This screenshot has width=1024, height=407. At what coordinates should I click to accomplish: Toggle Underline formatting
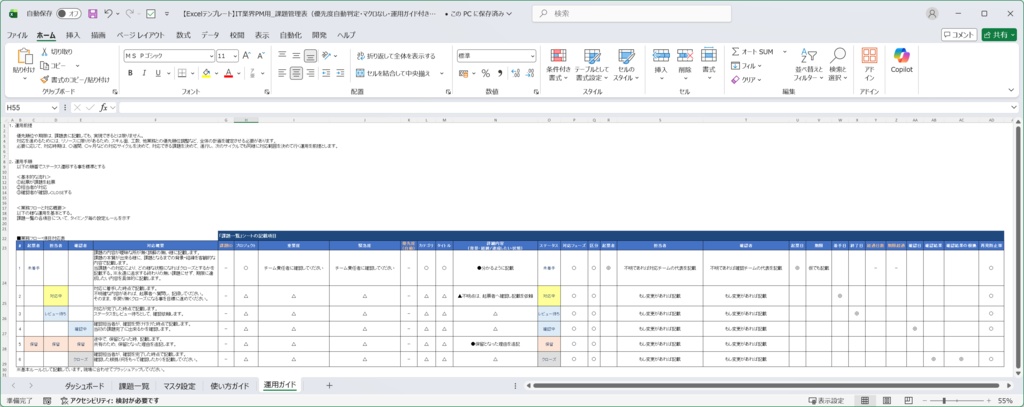159,73
